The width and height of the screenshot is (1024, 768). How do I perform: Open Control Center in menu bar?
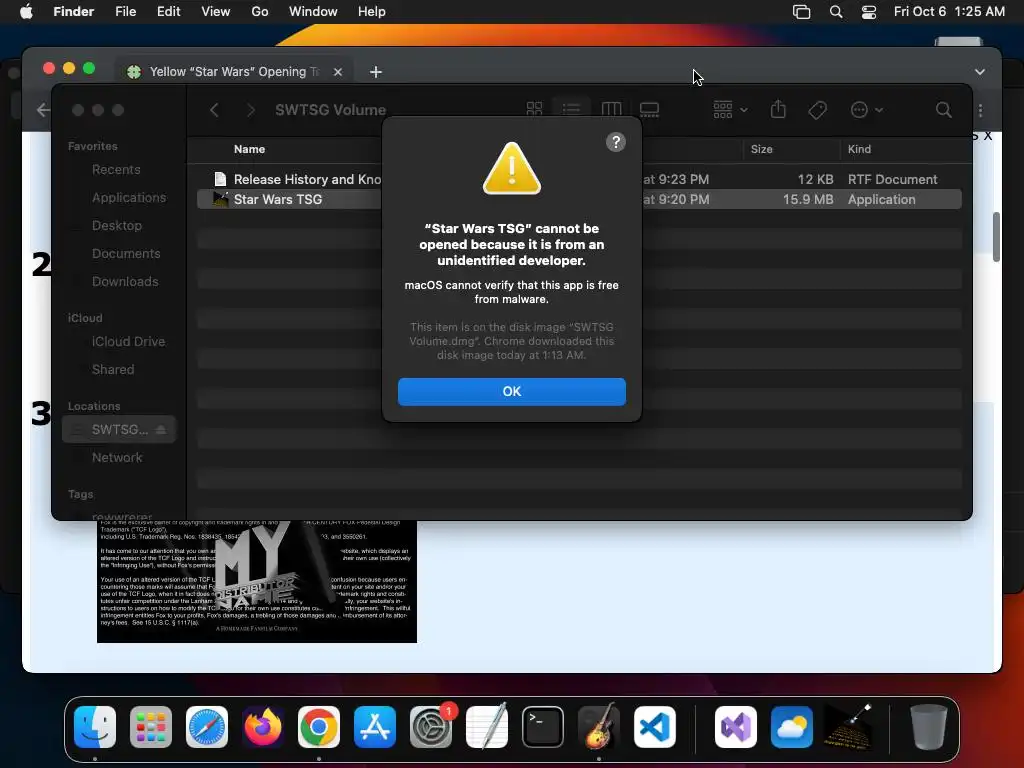869,12
